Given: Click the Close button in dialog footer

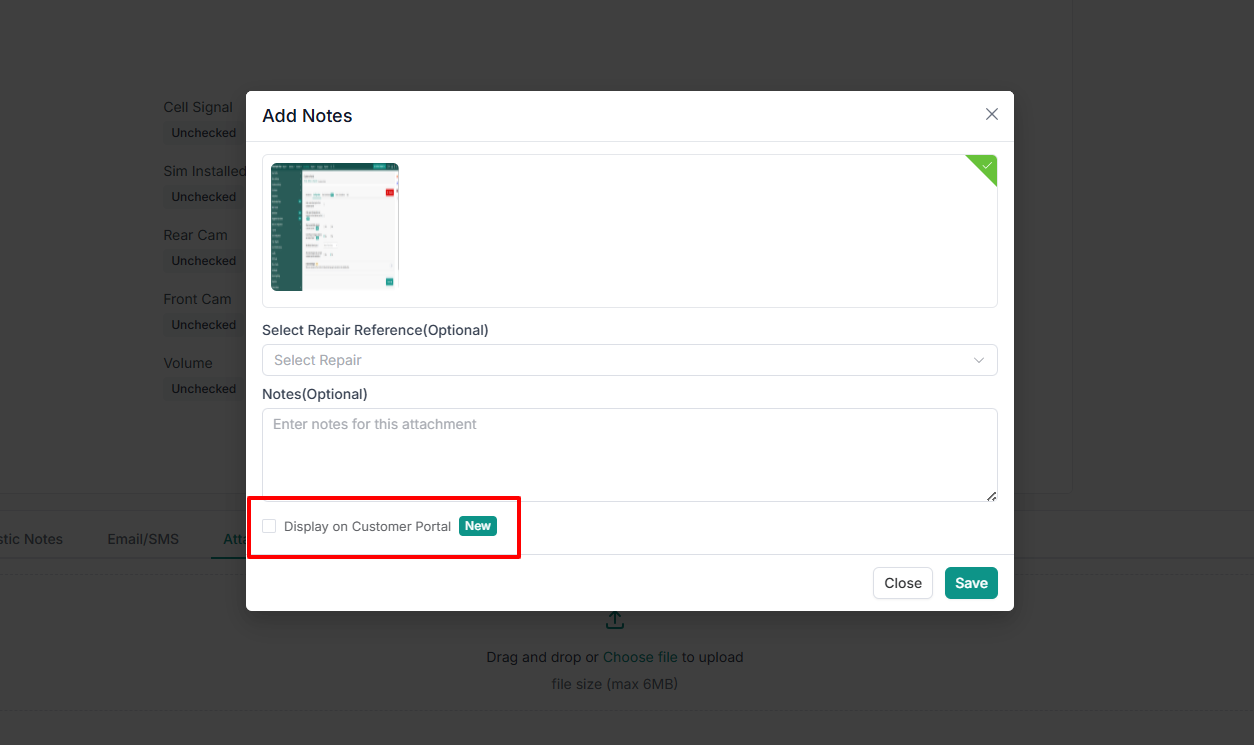Looking at the screenshot, I should pyautogui.click(x=903, y=583).
